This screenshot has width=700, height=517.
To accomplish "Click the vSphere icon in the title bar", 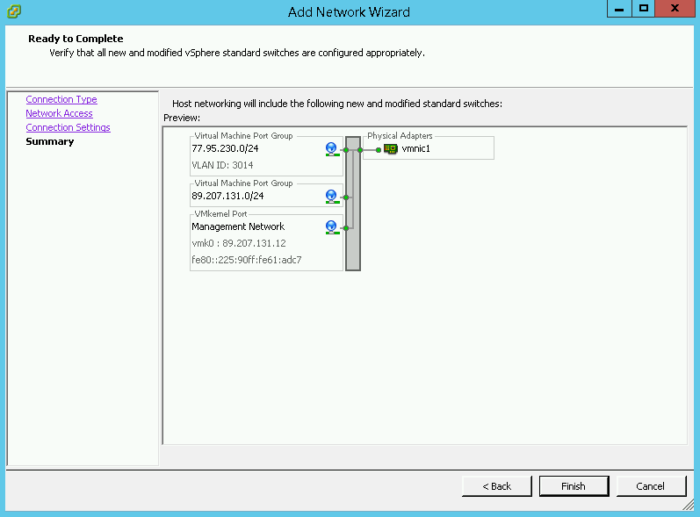I will tap(14, 11).
